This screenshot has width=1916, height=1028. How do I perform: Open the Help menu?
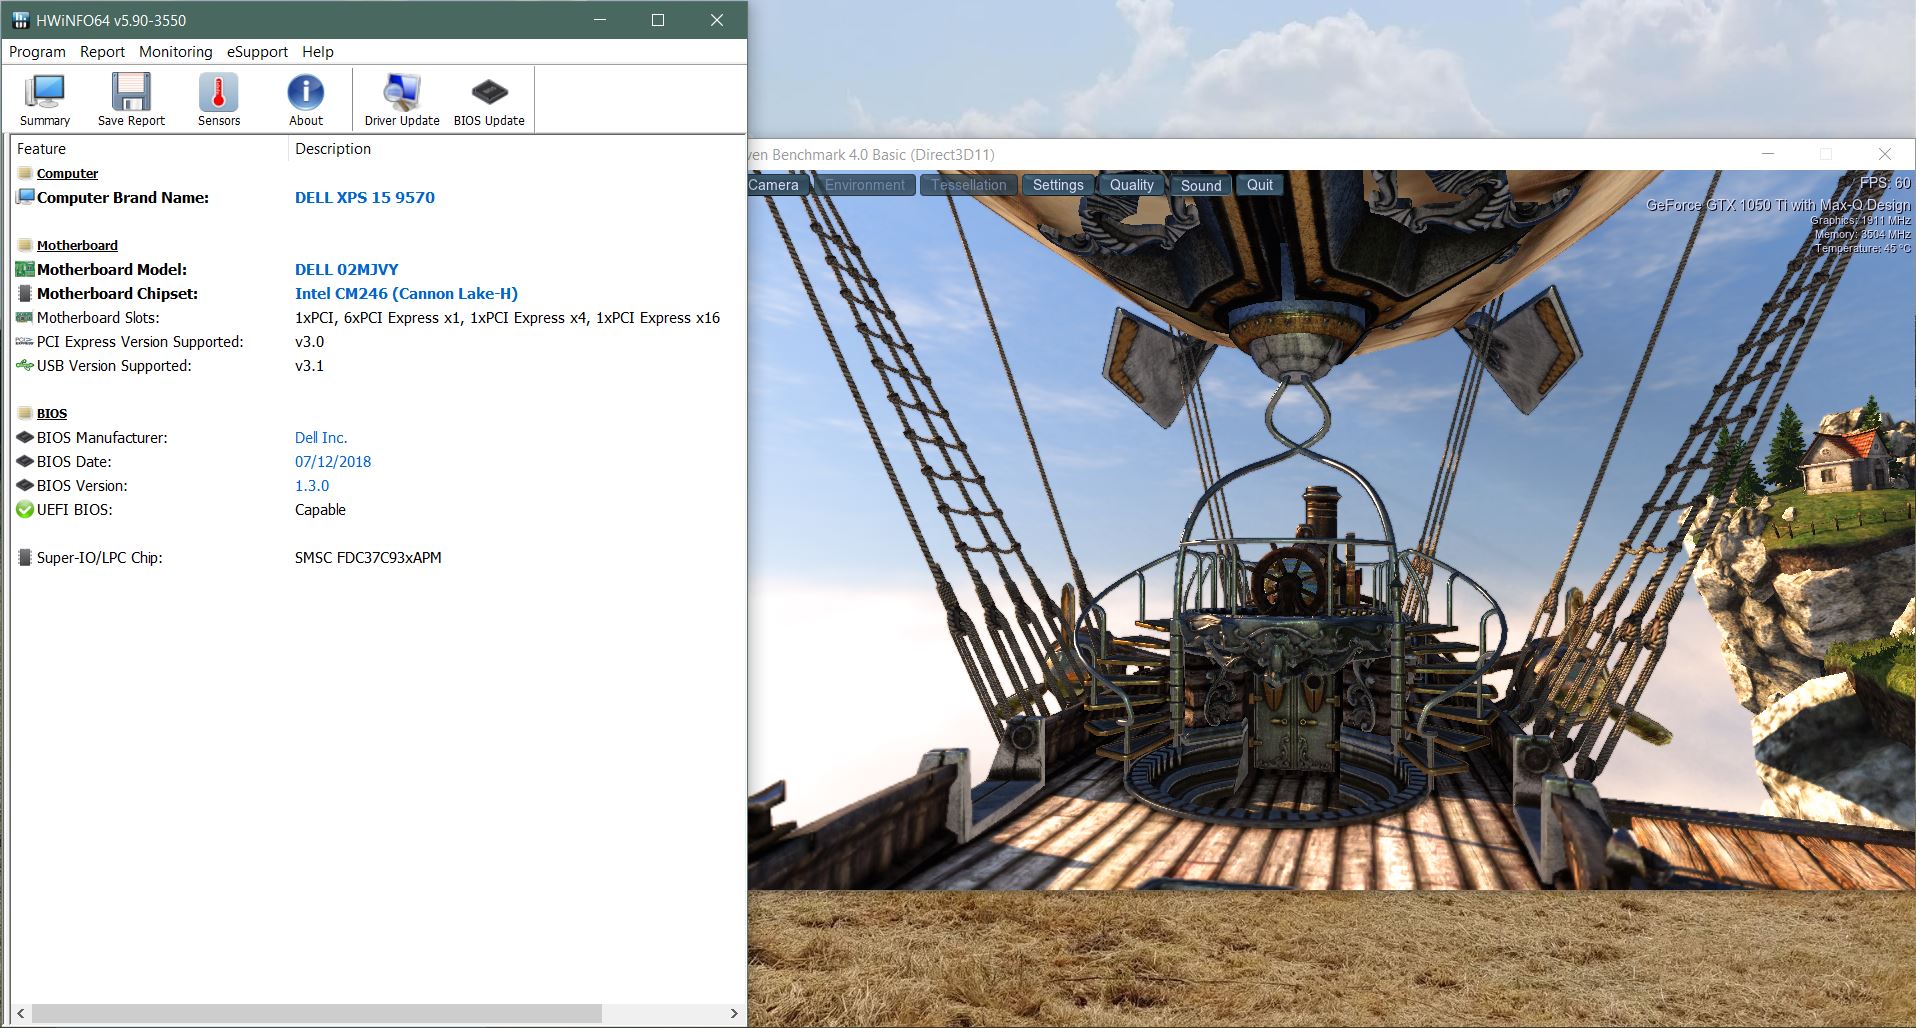point(318,52)
